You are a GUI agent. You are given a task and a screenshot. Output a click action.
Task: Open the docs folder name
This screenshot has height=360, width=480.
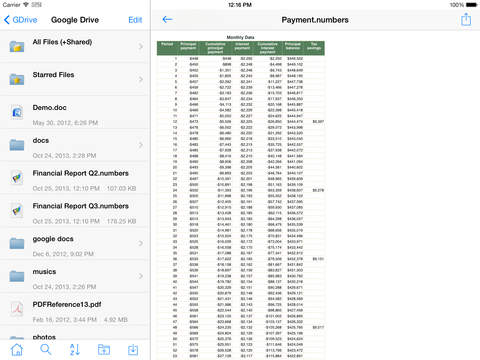[41, 140]
